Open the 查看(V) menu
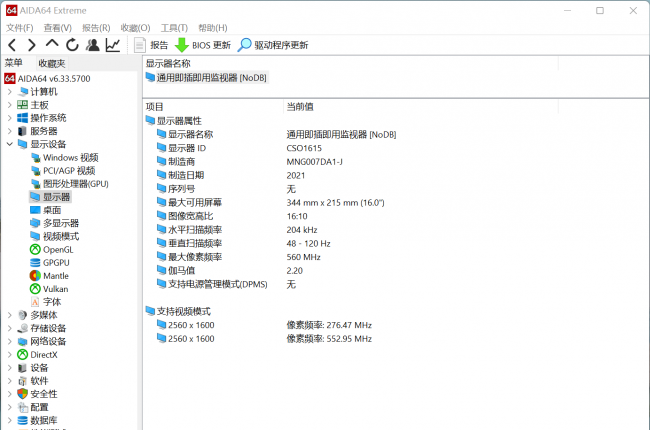 coord(58,28)
